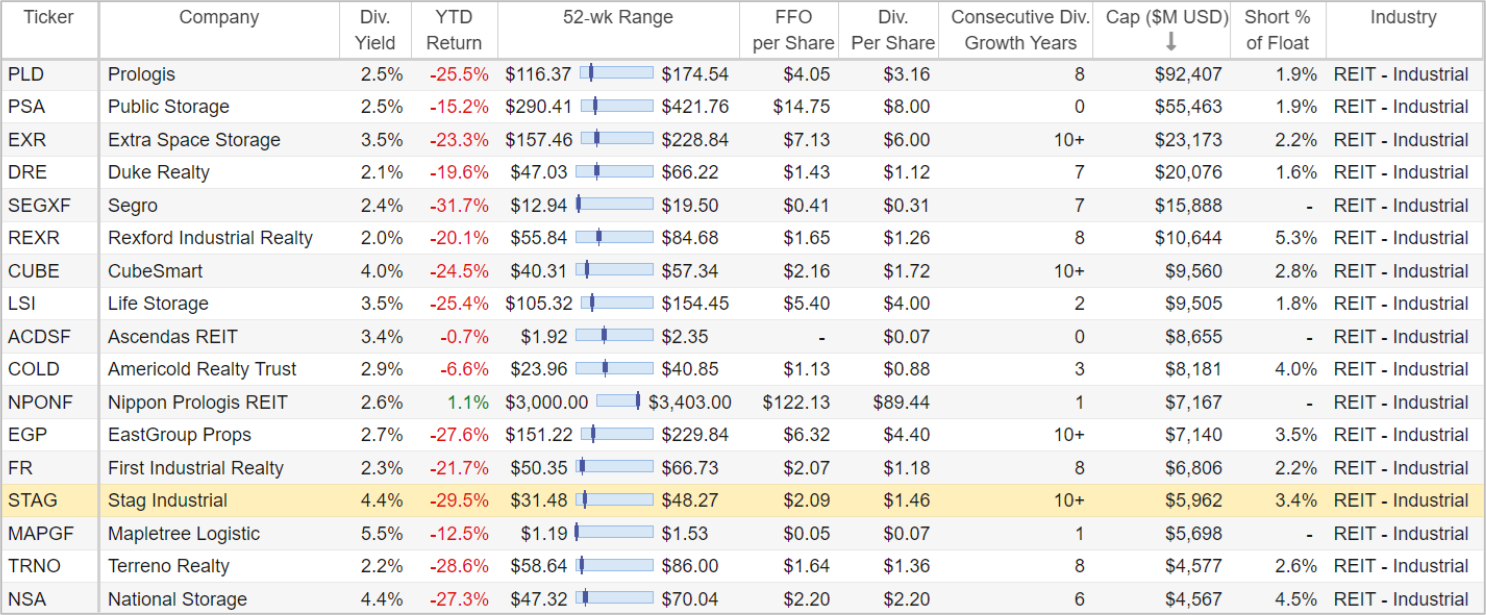Sort by Company column header

pos(219,17)
